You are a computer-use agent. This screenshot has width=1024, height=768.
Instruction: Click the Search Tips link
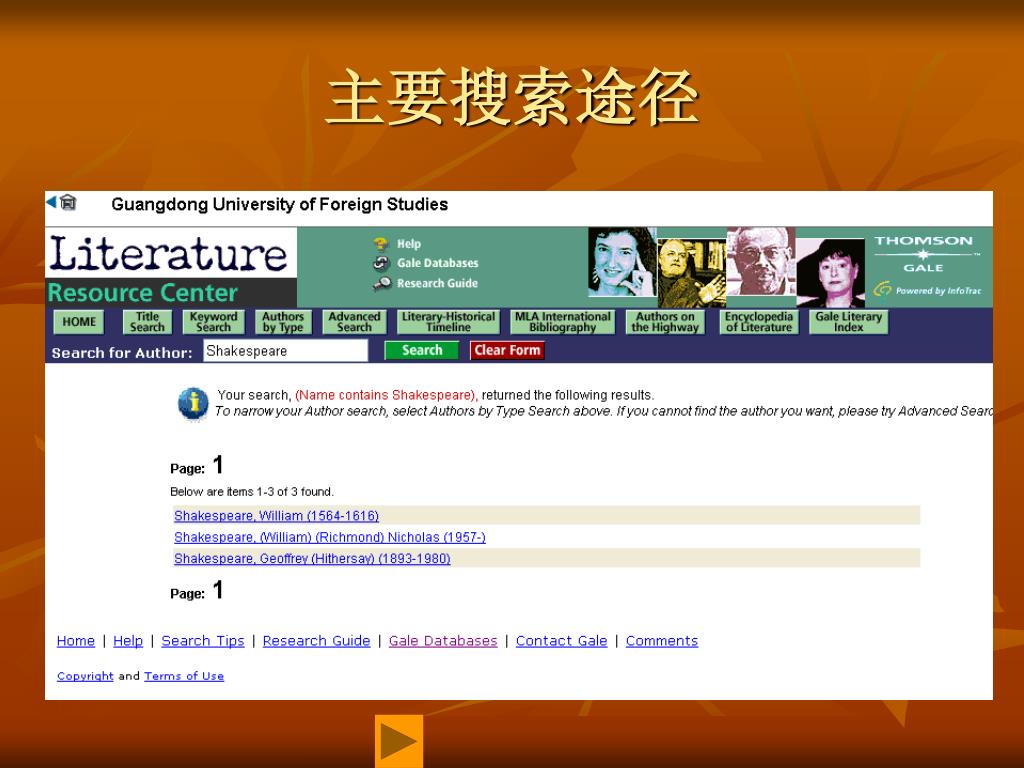tap(203, 641)
